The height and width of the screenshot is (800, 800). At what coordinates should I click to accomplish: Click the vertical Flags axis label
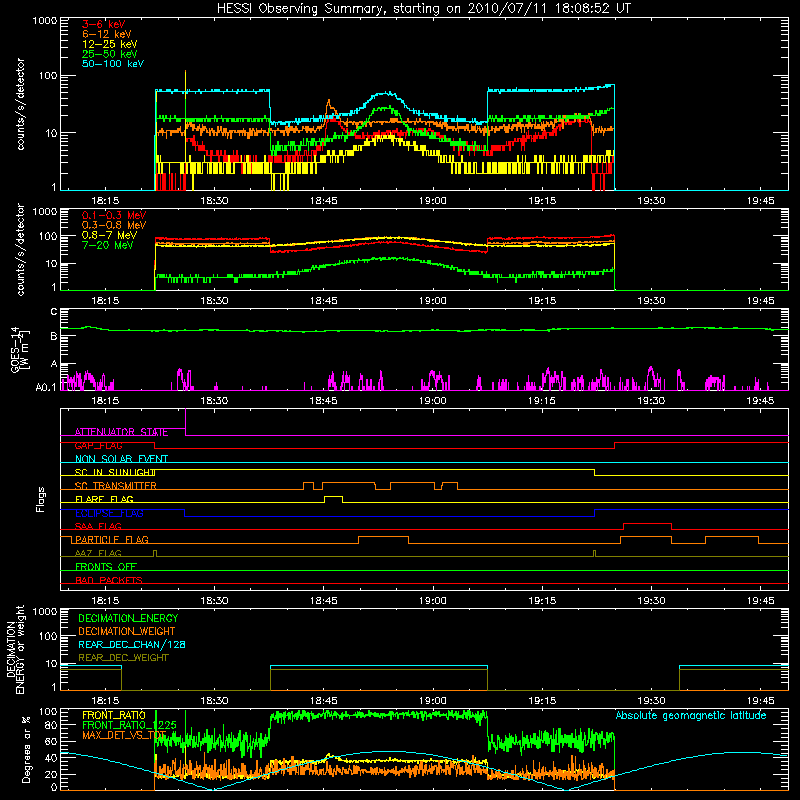pyautogui.click(x=41, y=499)
